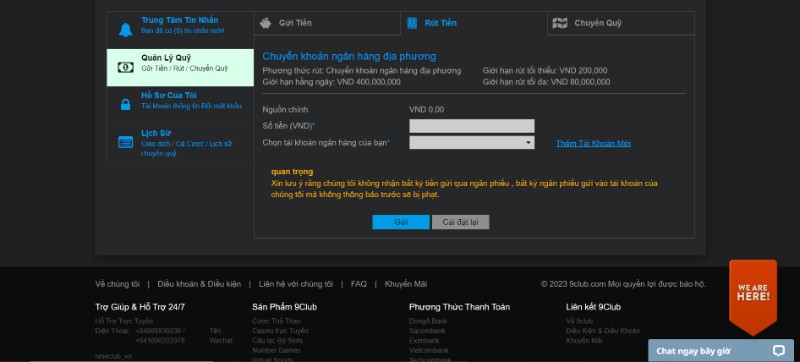Click the VND 0.00 balance value

pos(427,110)
